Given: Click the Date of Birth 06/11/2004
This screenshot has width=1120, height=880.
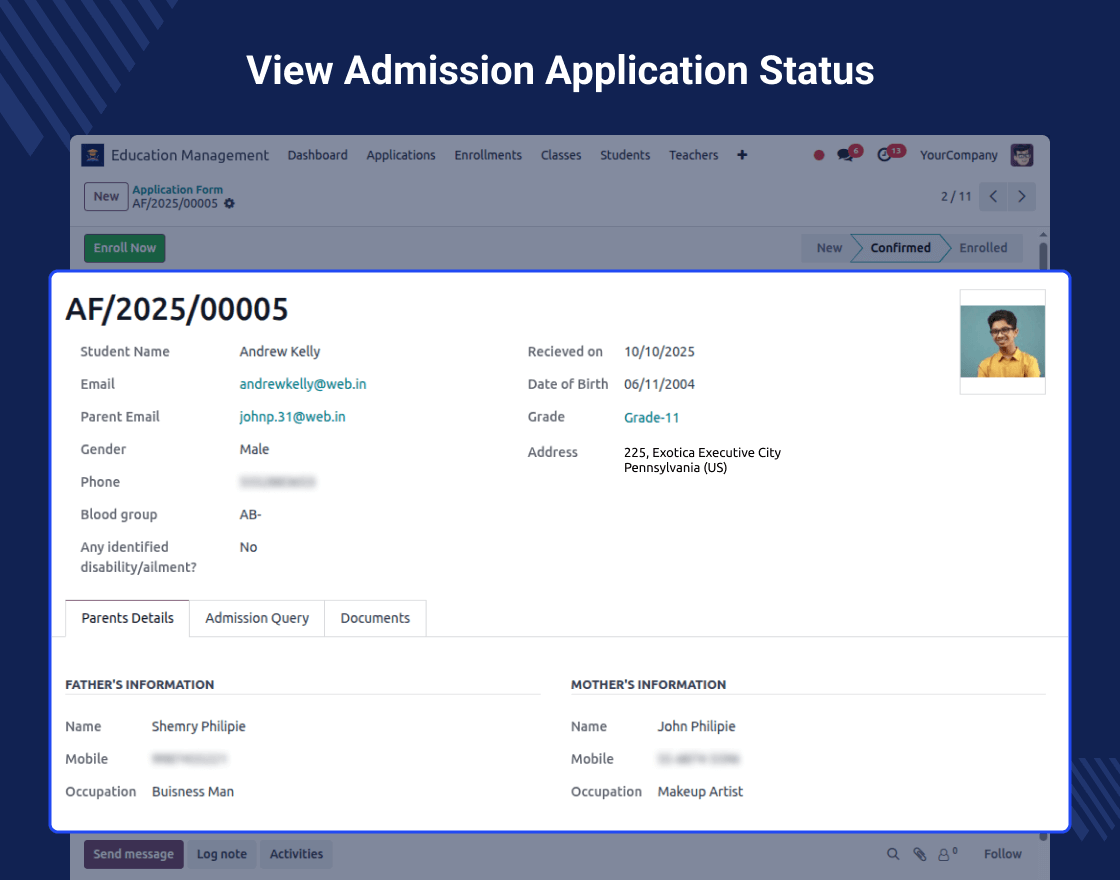Looking at the screenshot, I should [659, 384].
